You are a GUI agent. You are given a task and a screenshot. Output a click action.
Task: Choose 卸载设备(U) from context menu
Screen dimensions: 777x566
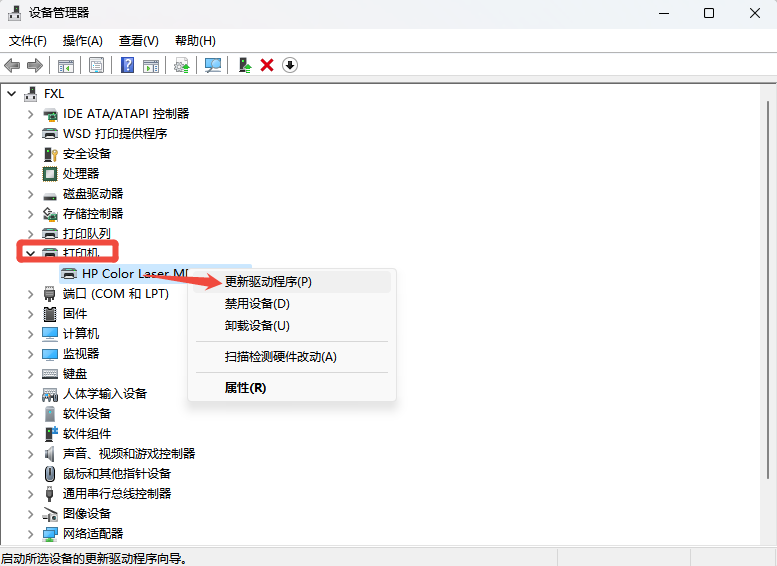(291, 326)
